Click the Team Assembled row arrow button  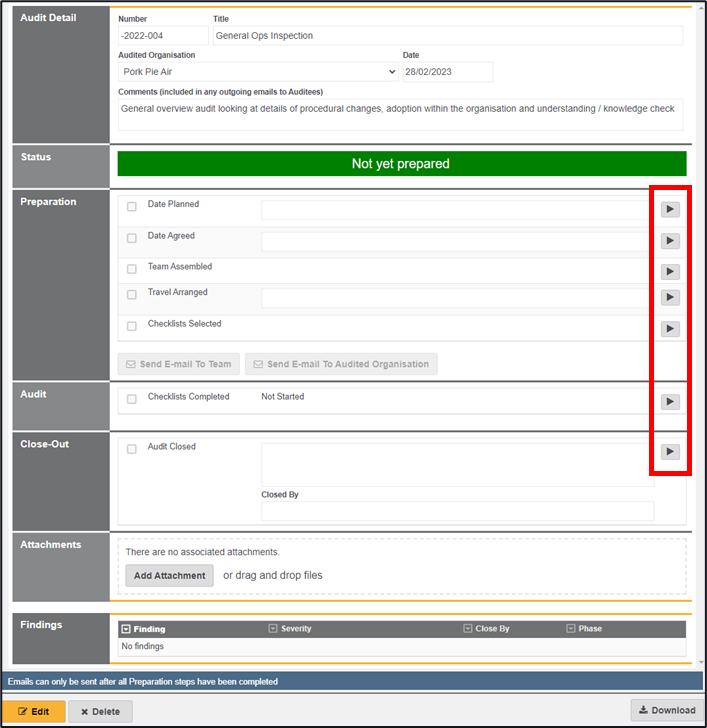pos(669,272)
